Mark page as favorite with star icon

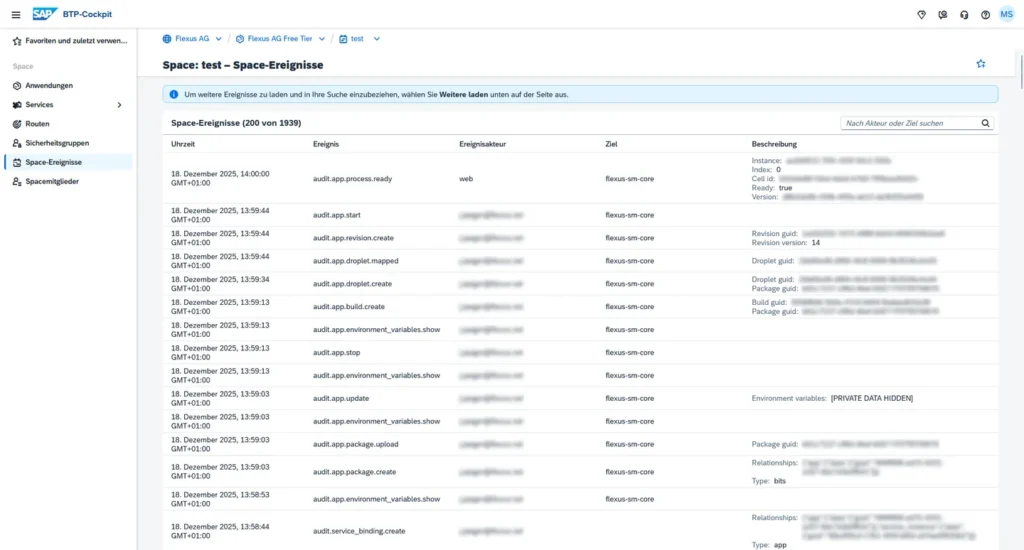980,63
